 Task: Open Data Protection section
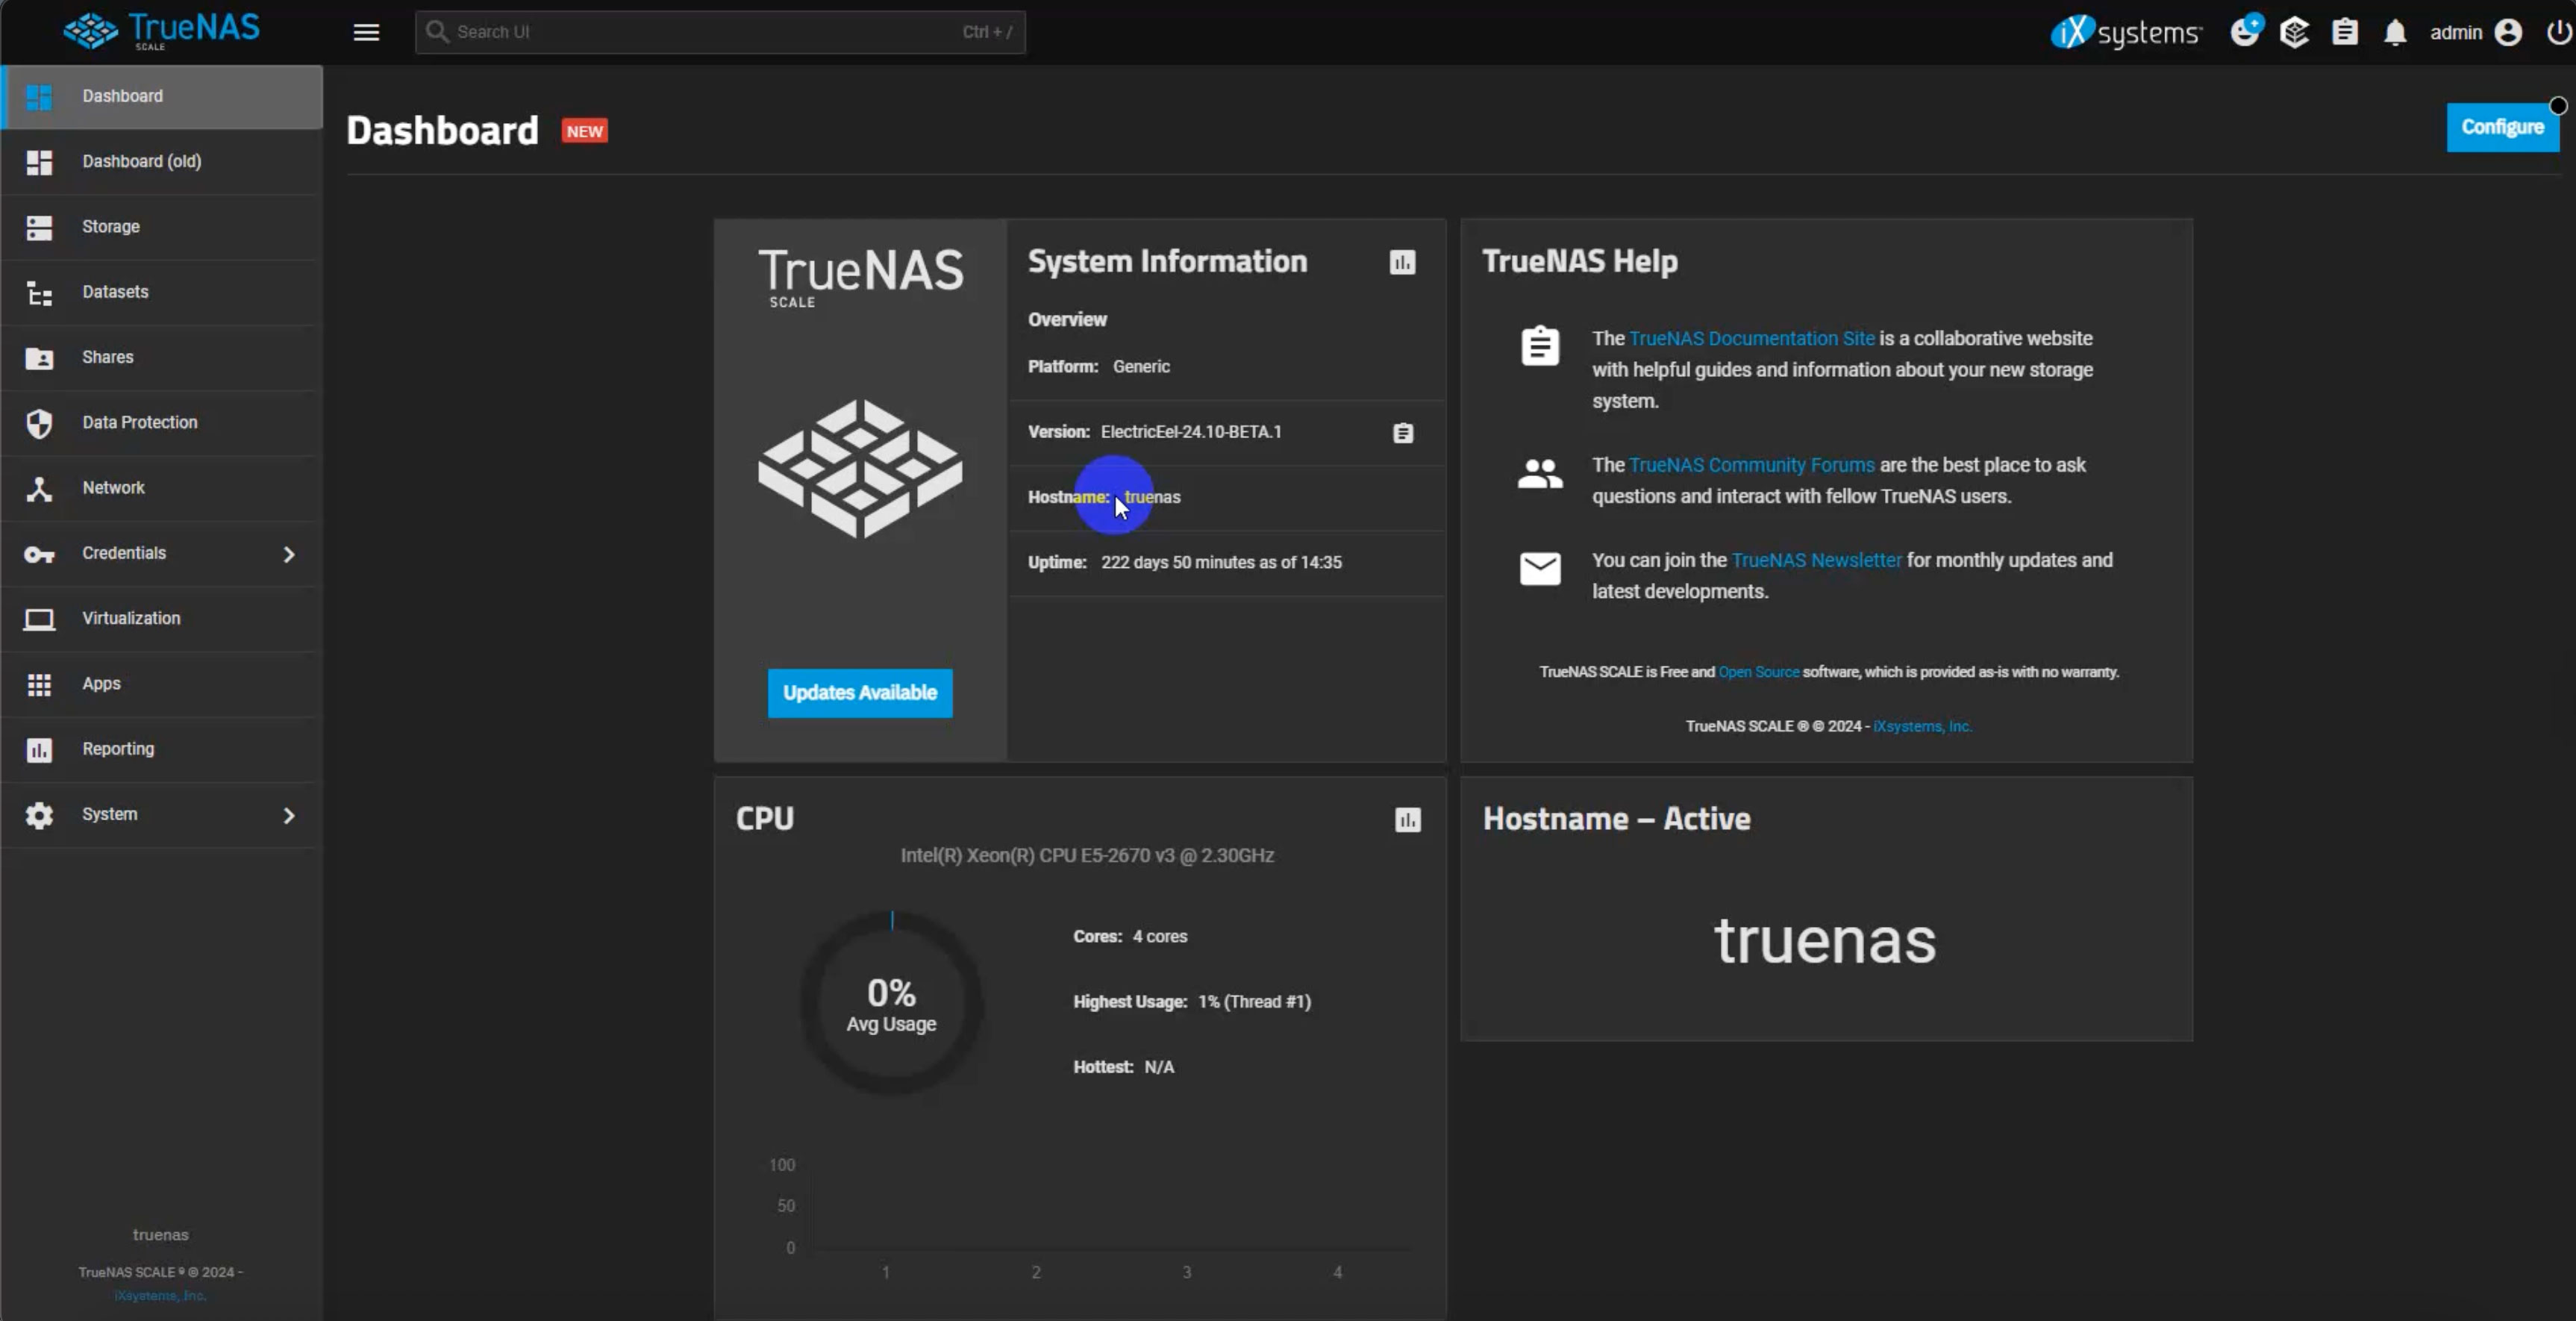point(161,422)
